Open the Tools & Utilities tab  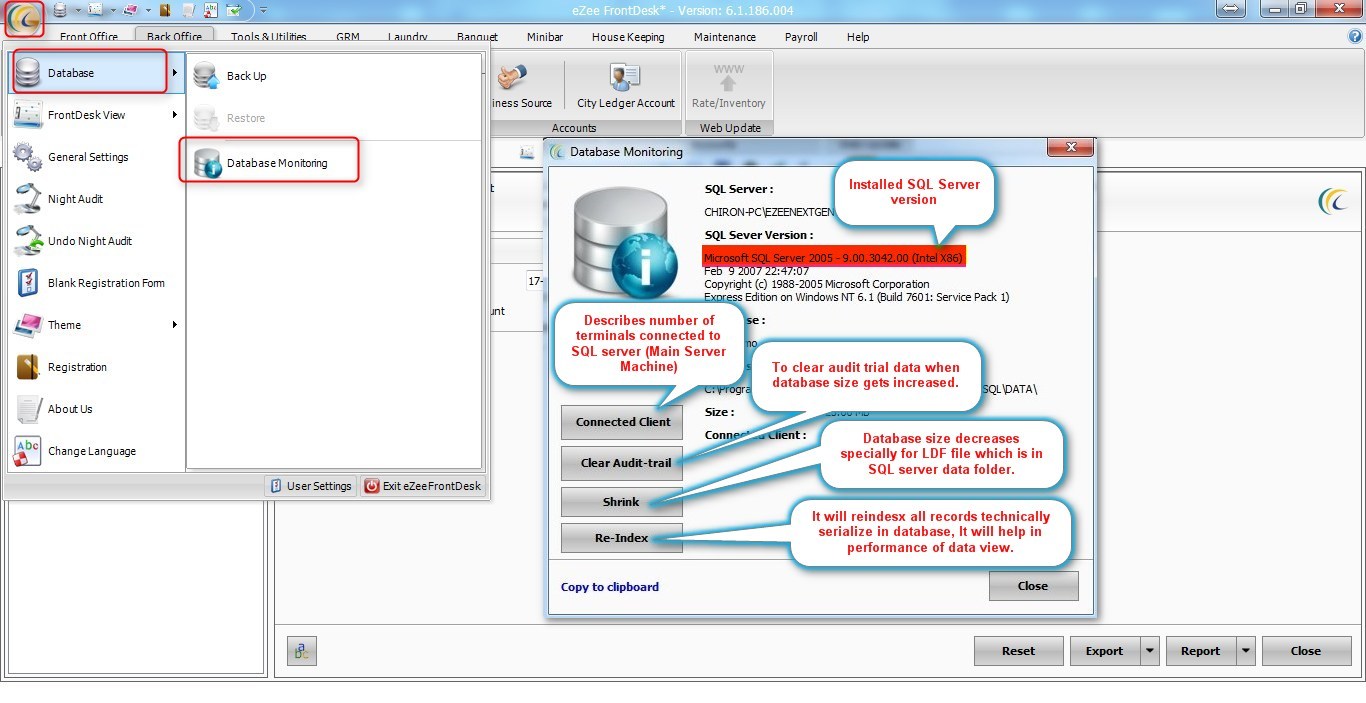click(269, 37)
